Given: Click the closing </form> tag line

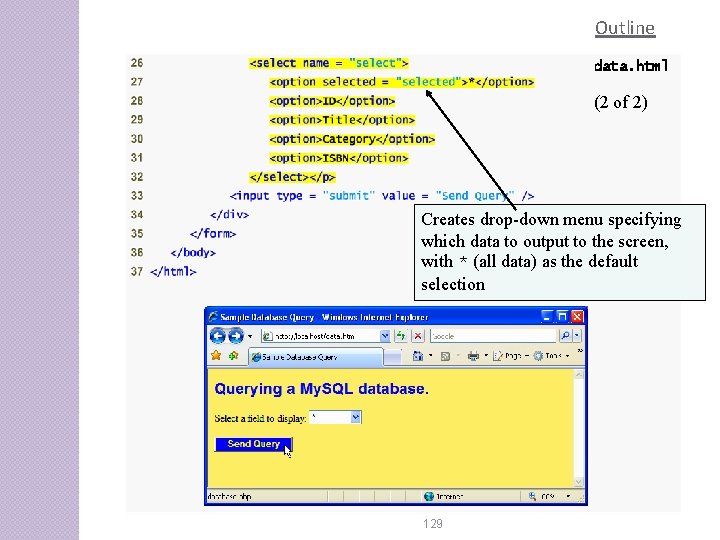Looking at the screenshot, I should point(213,234).
